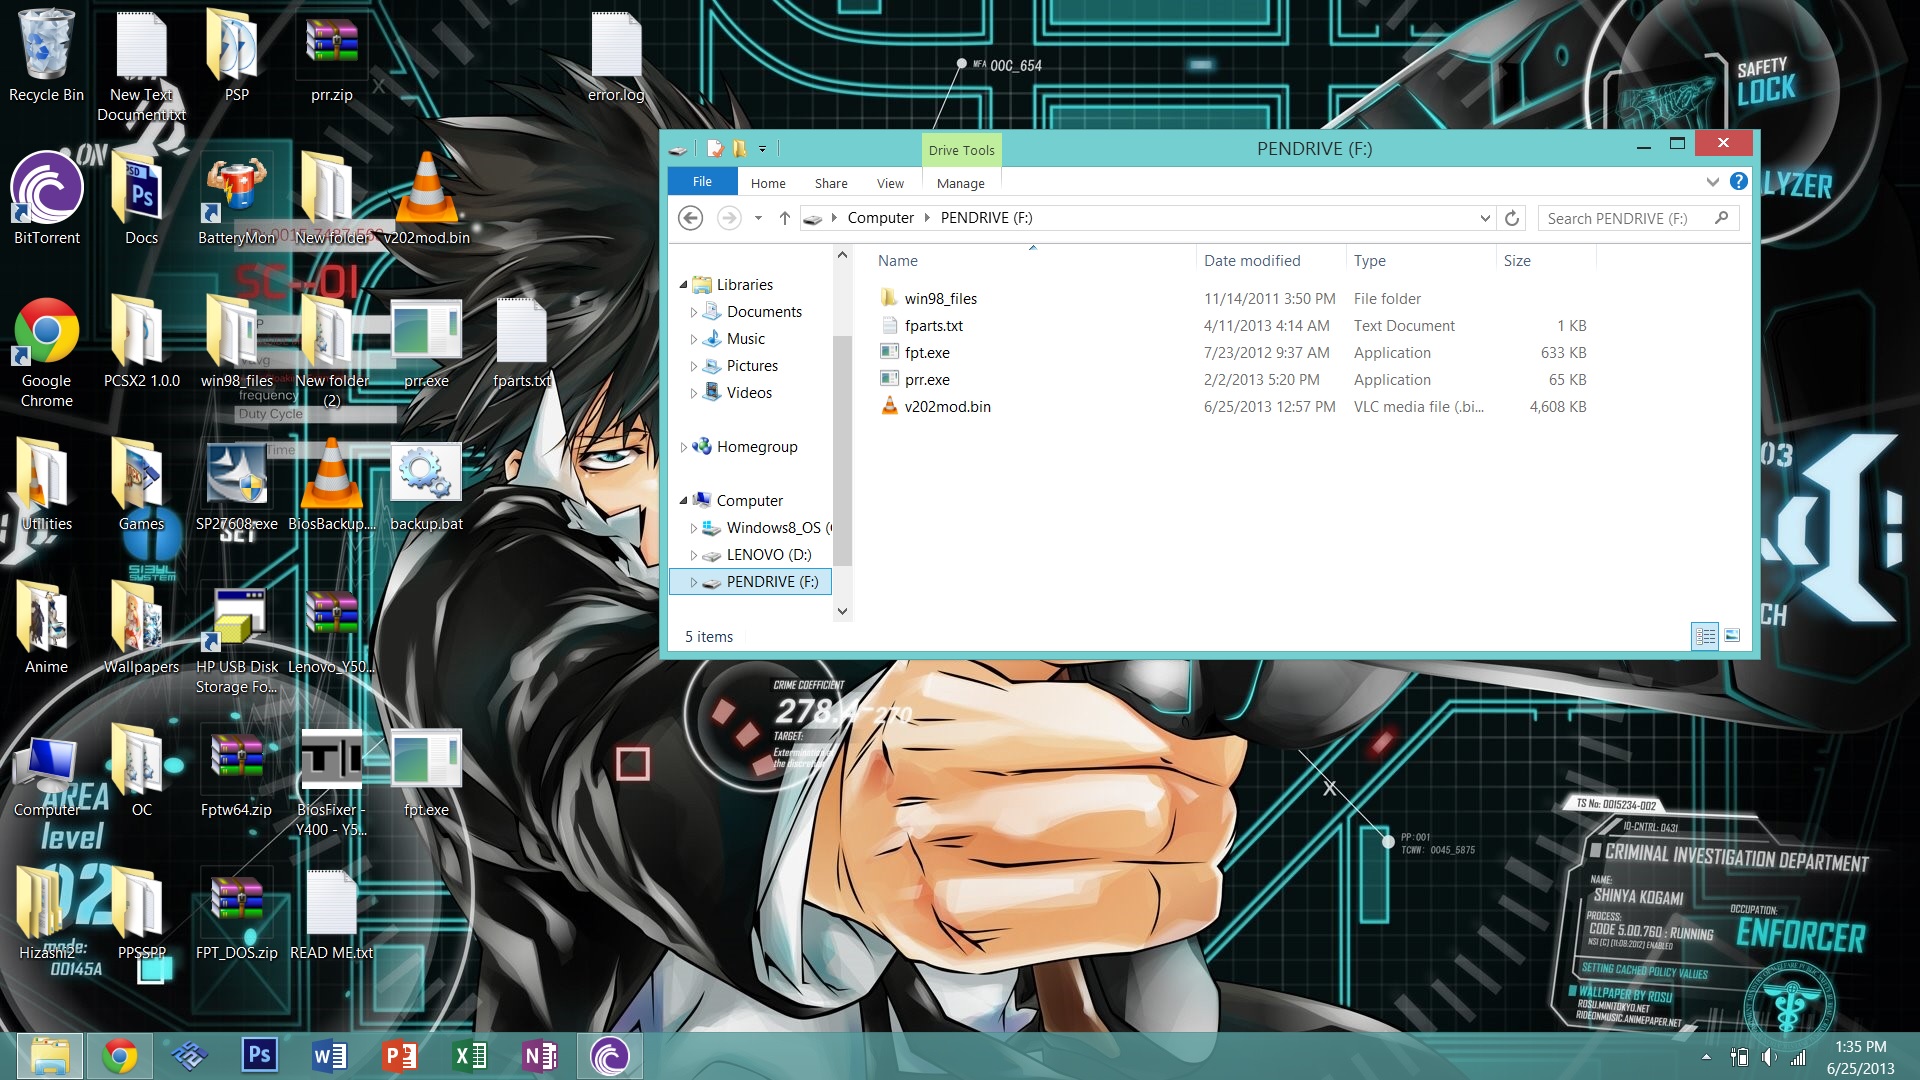Select v202mod.bin VLC file on desktop

pos(427,198)
